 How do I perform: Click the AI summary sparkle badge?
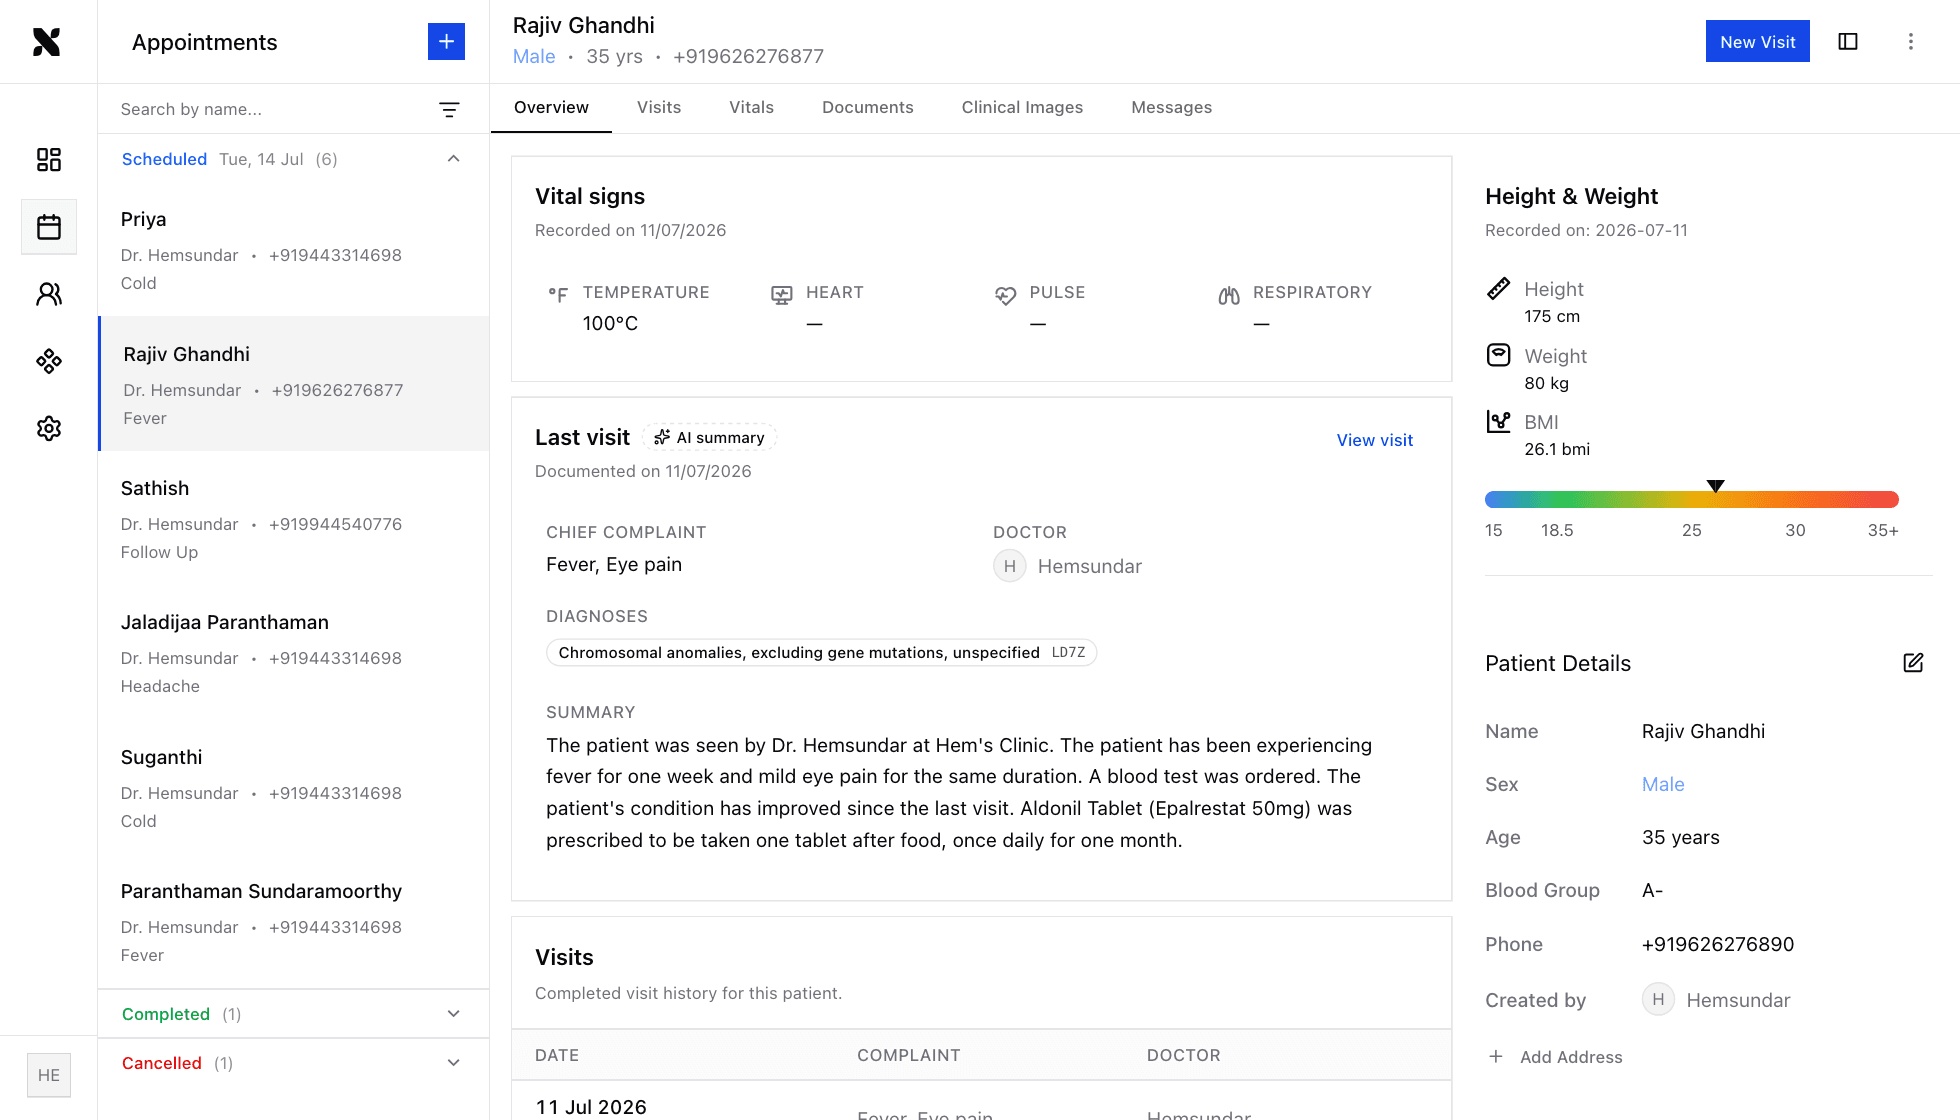click(709, 437)
